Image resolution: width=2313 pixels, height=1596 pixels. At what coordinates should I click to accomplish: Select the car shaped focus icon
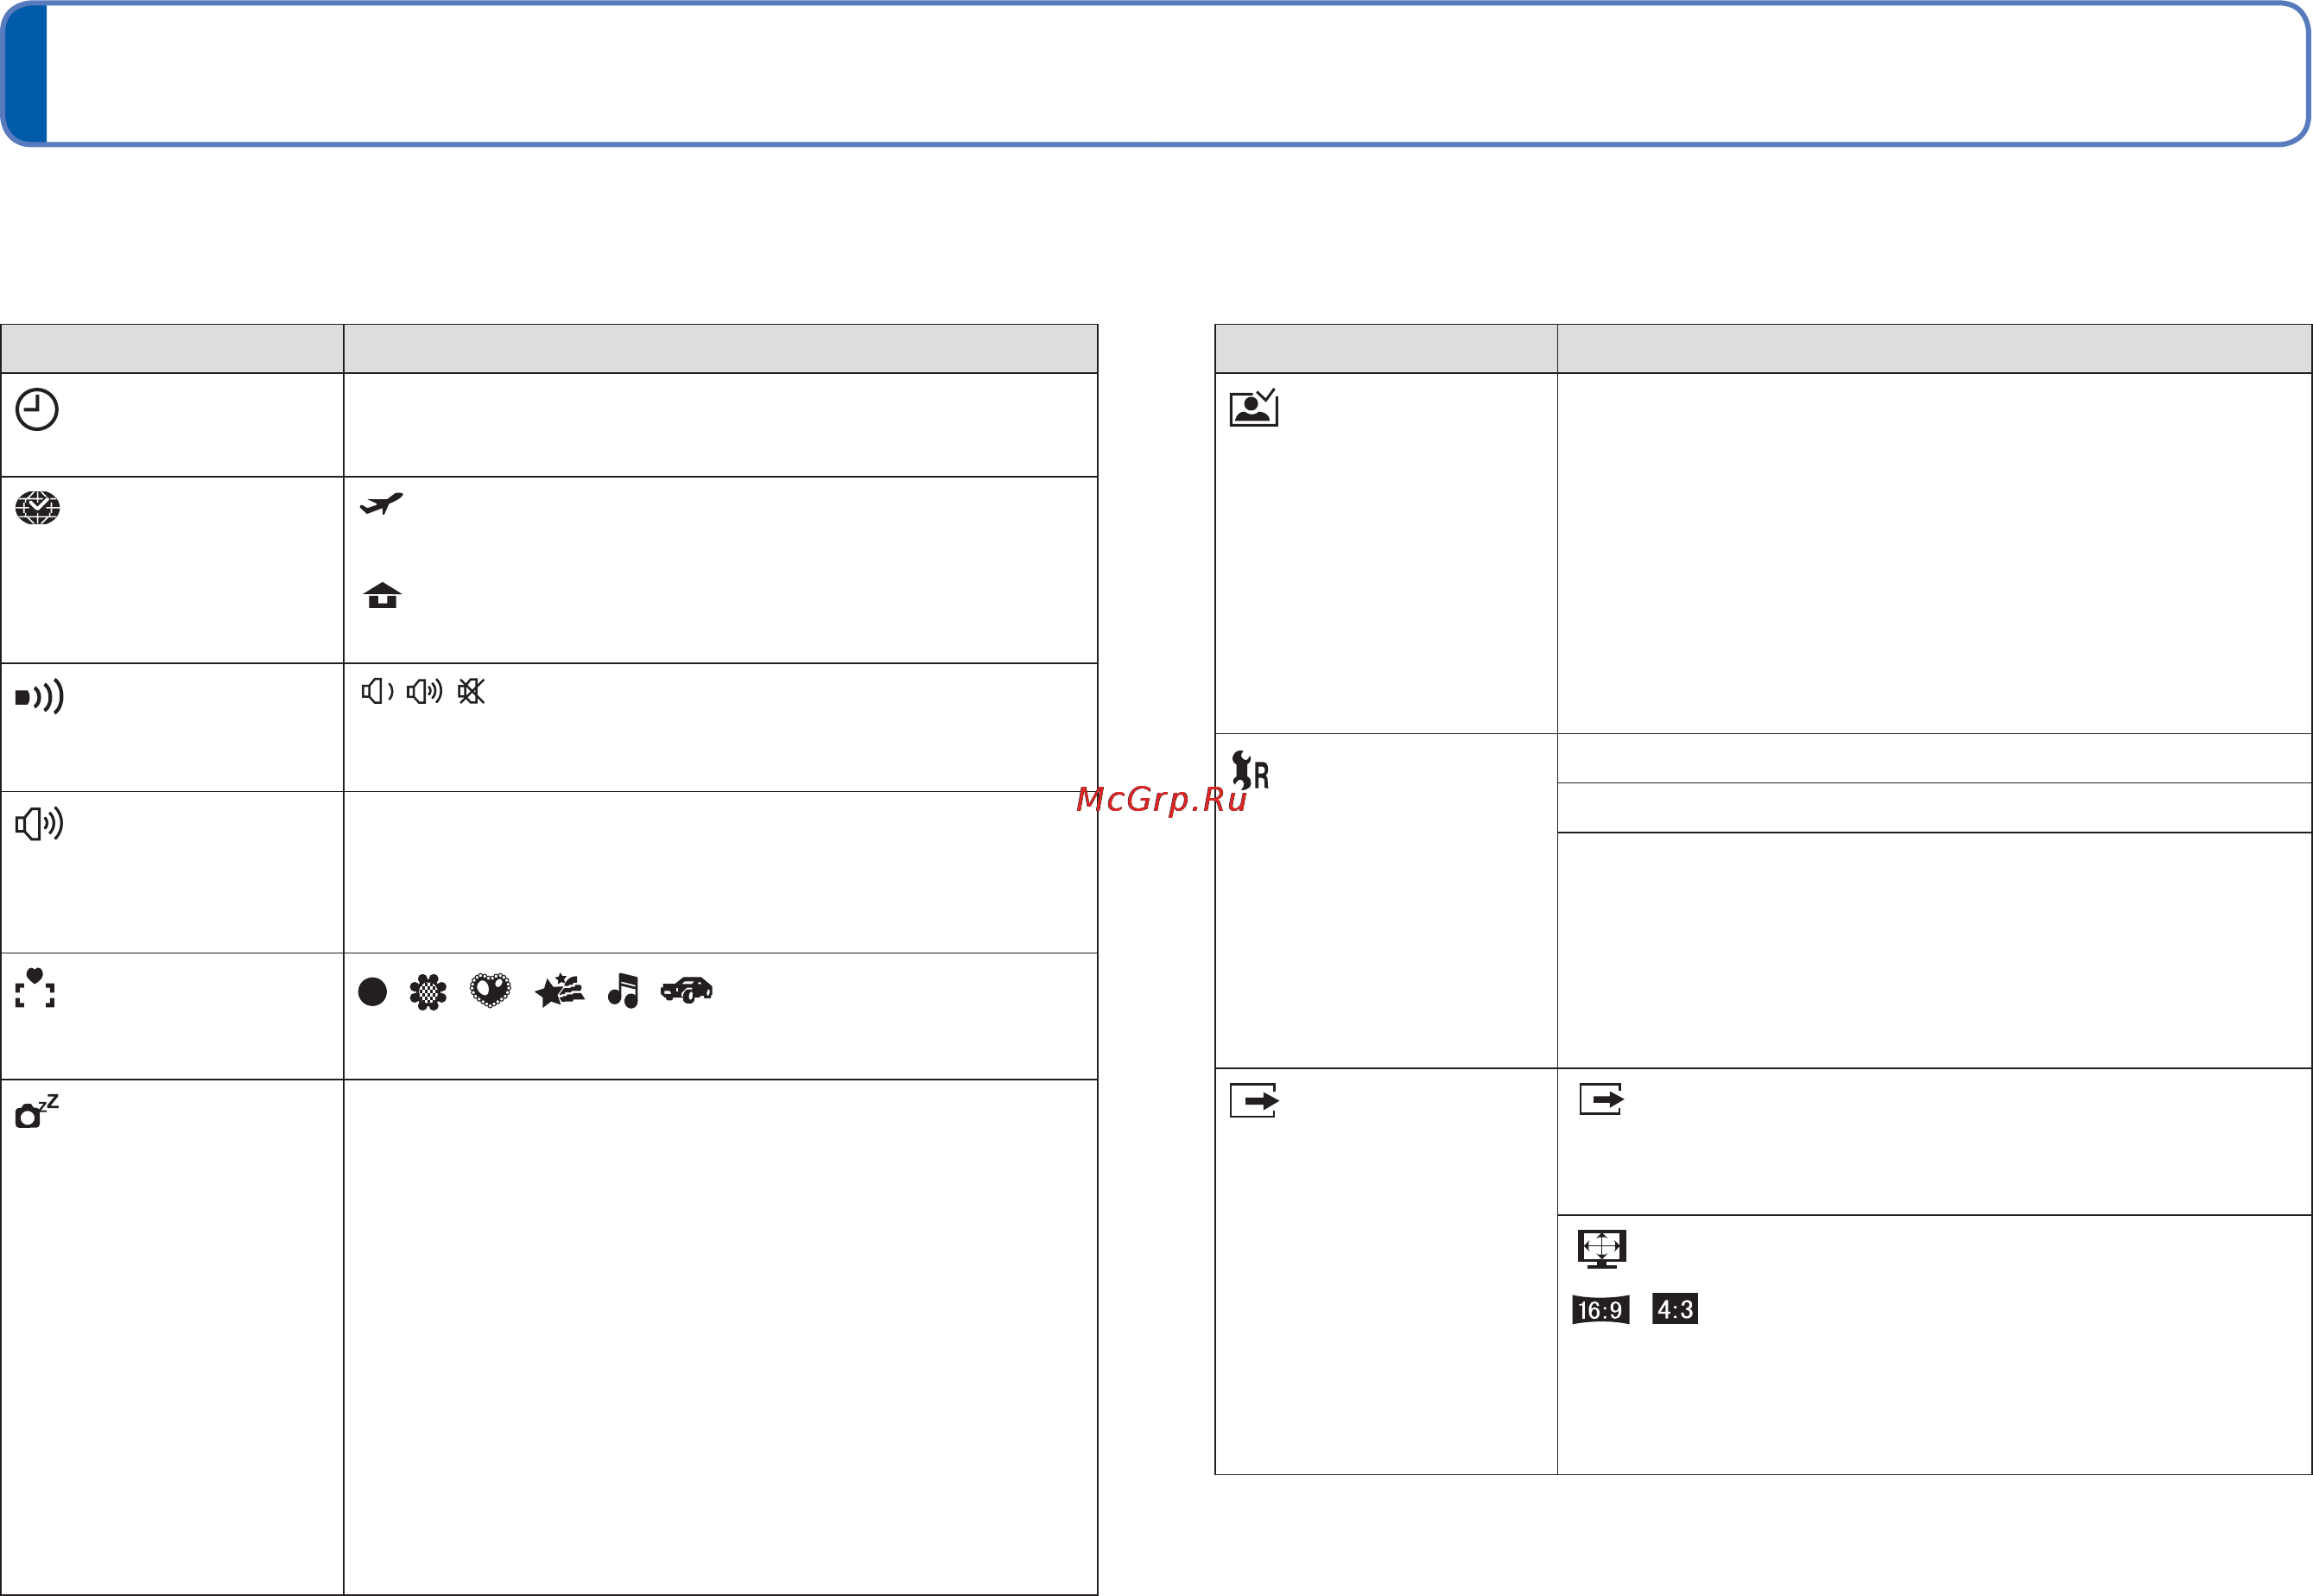click(x=687, y=990)
